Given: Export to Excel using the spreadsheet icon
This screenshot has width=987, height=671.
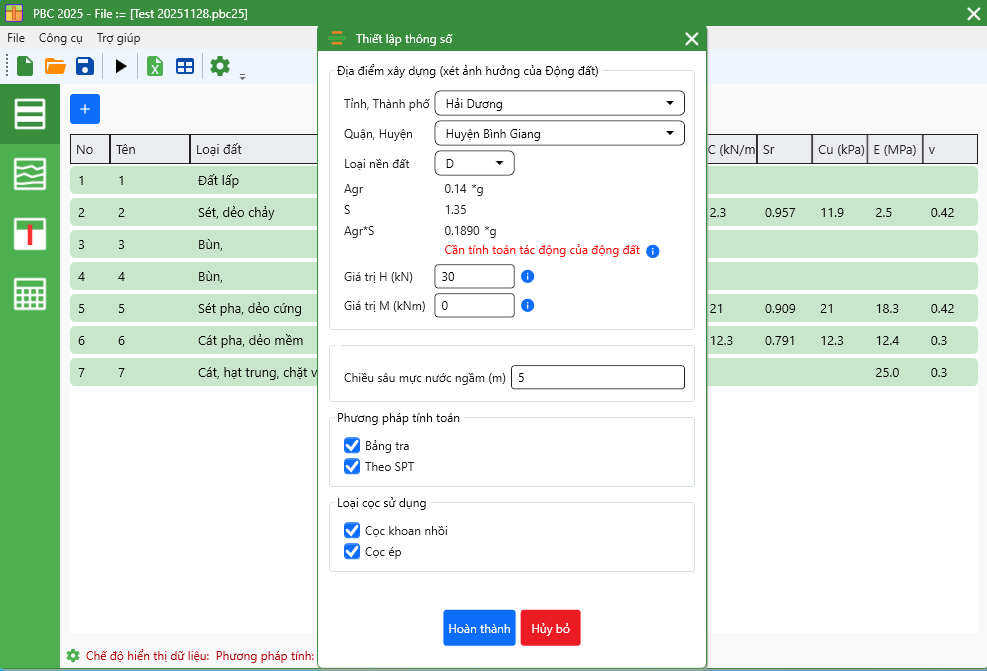Looking at the screenshot, I should (155, 67).
